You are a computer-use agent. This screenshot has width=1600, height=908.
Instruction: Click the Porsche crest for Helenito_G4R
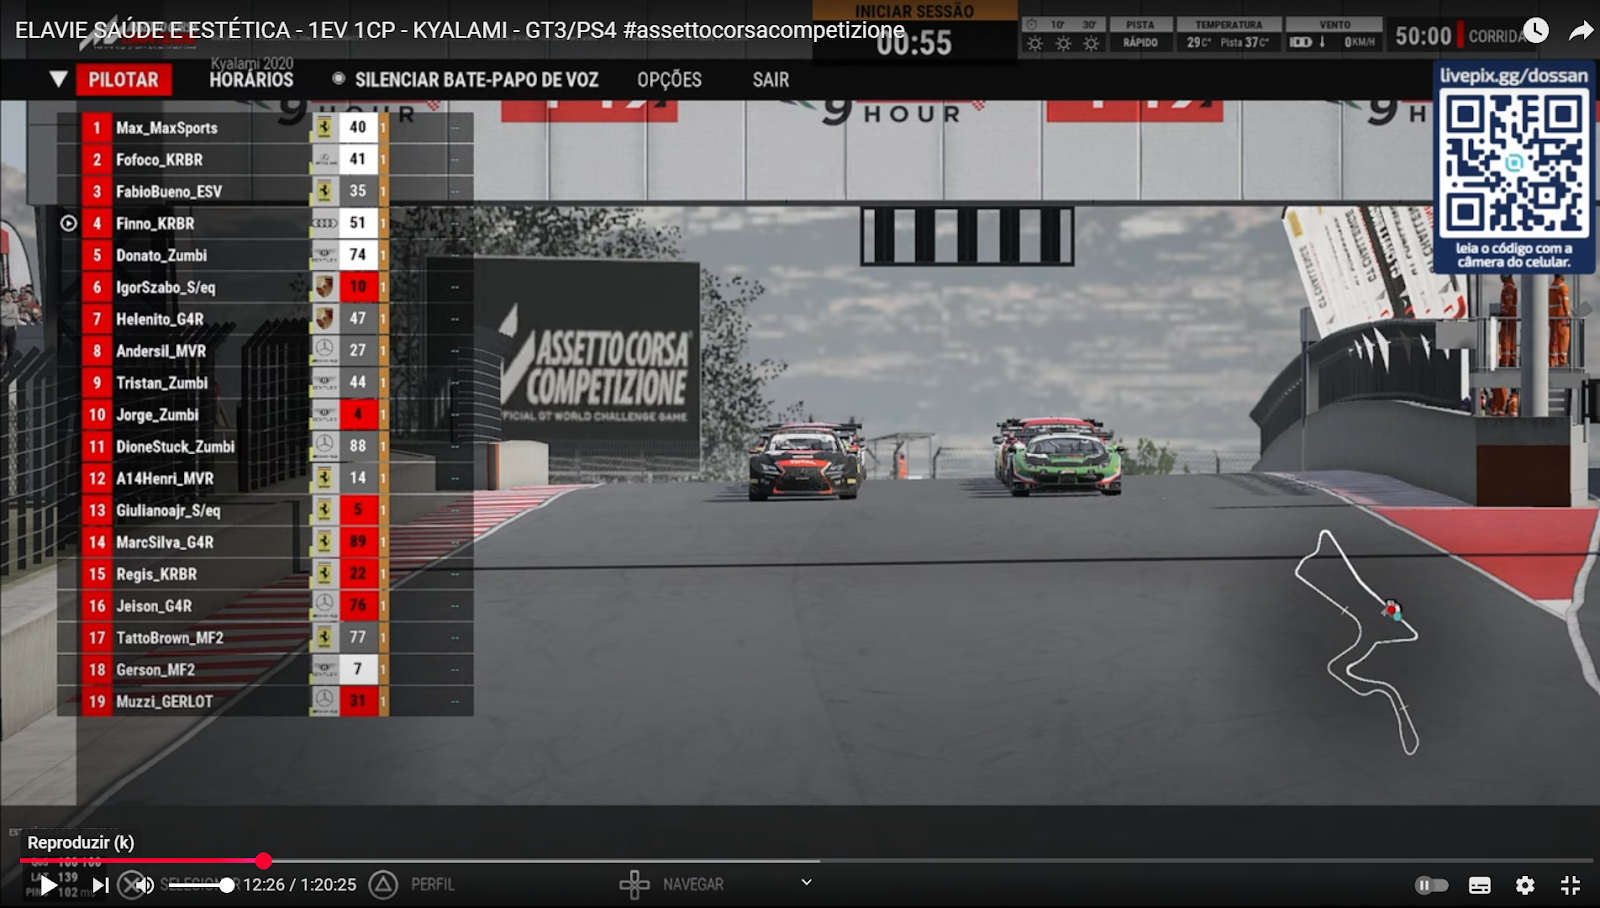pos(325,318)
